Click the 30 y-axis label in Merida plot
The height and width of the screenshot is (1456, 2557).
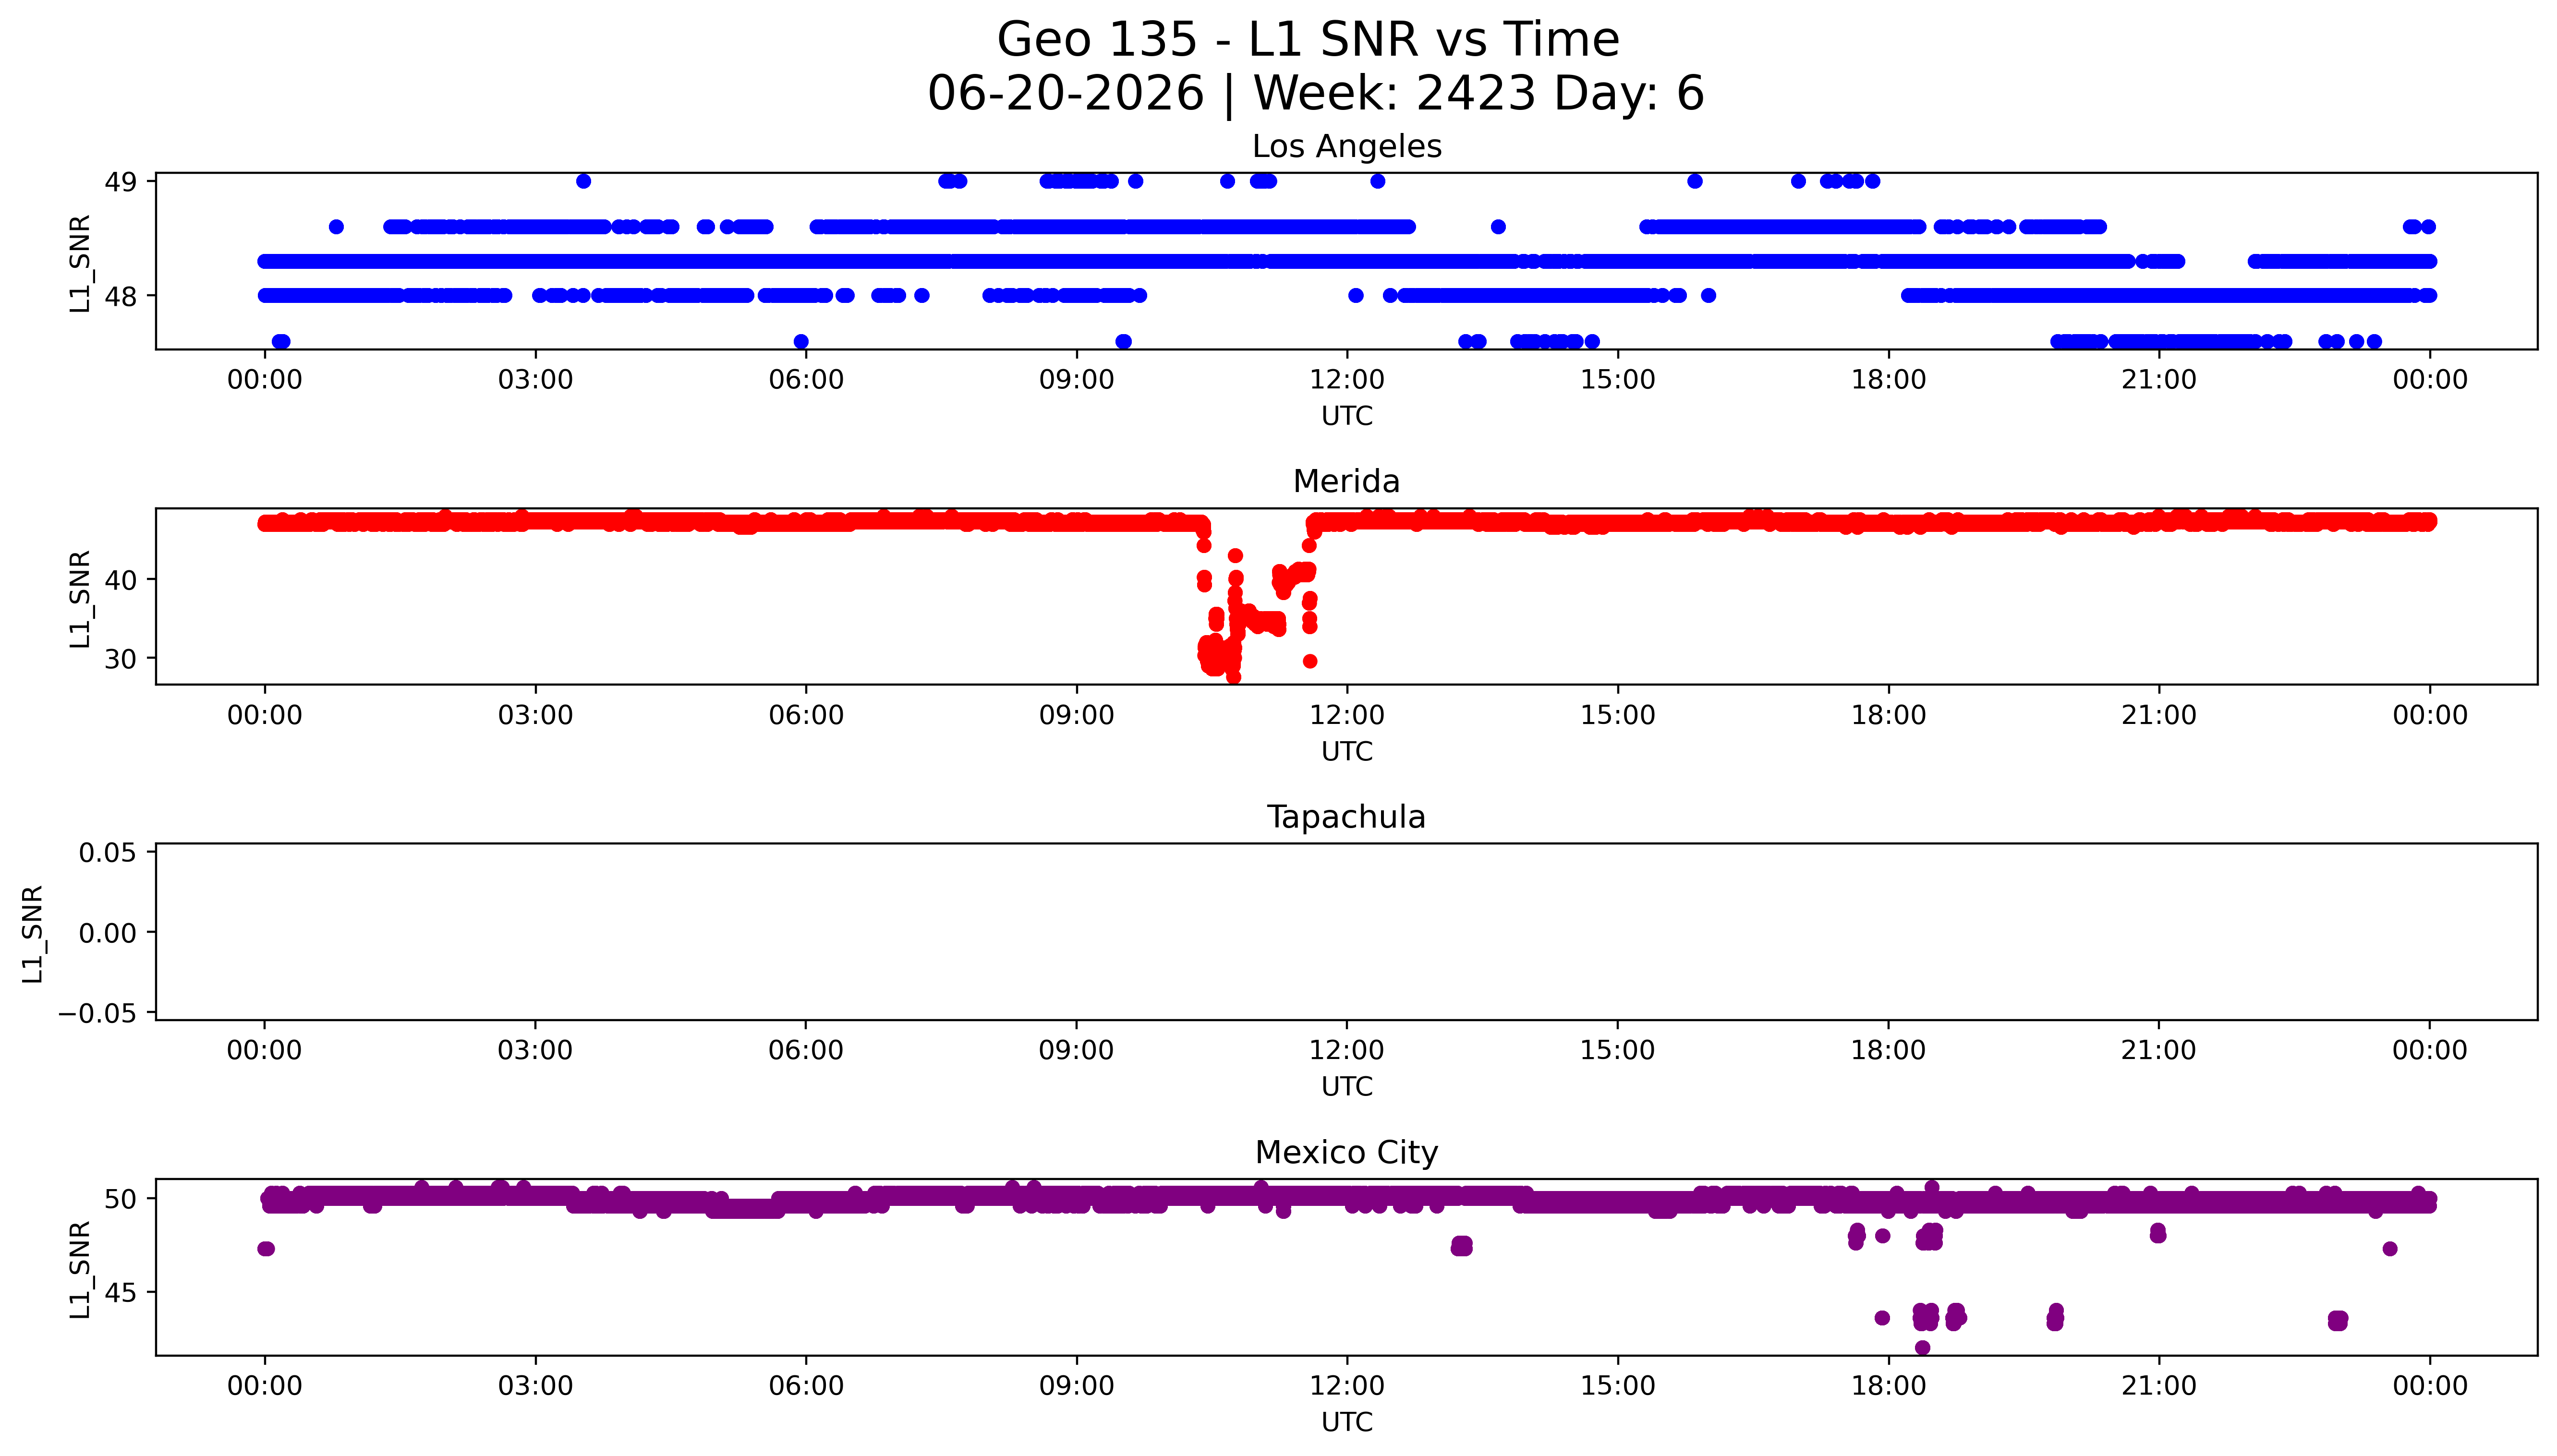pyautogui.click(x=121, y=659)
